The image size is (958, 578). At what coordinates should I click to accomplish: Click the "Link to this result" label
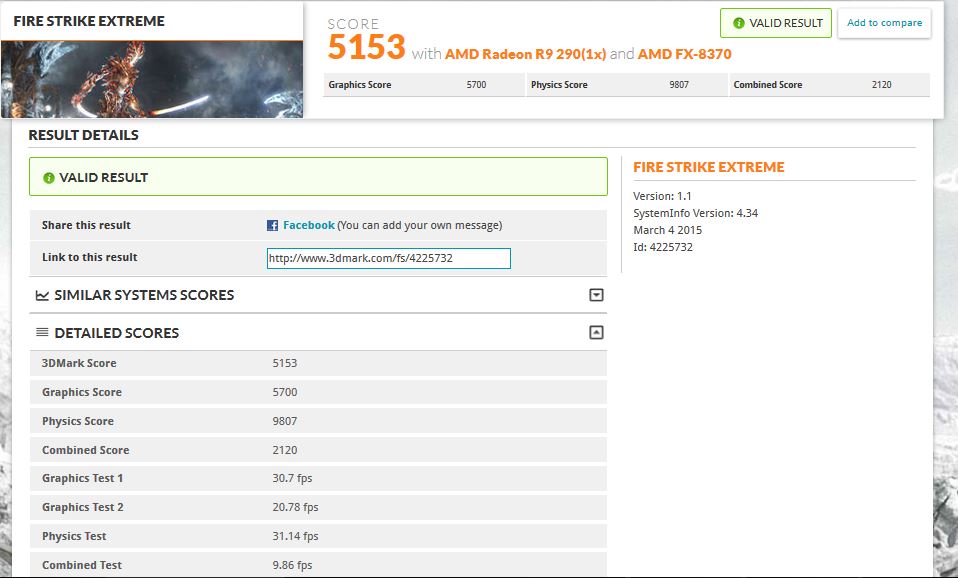89,257
